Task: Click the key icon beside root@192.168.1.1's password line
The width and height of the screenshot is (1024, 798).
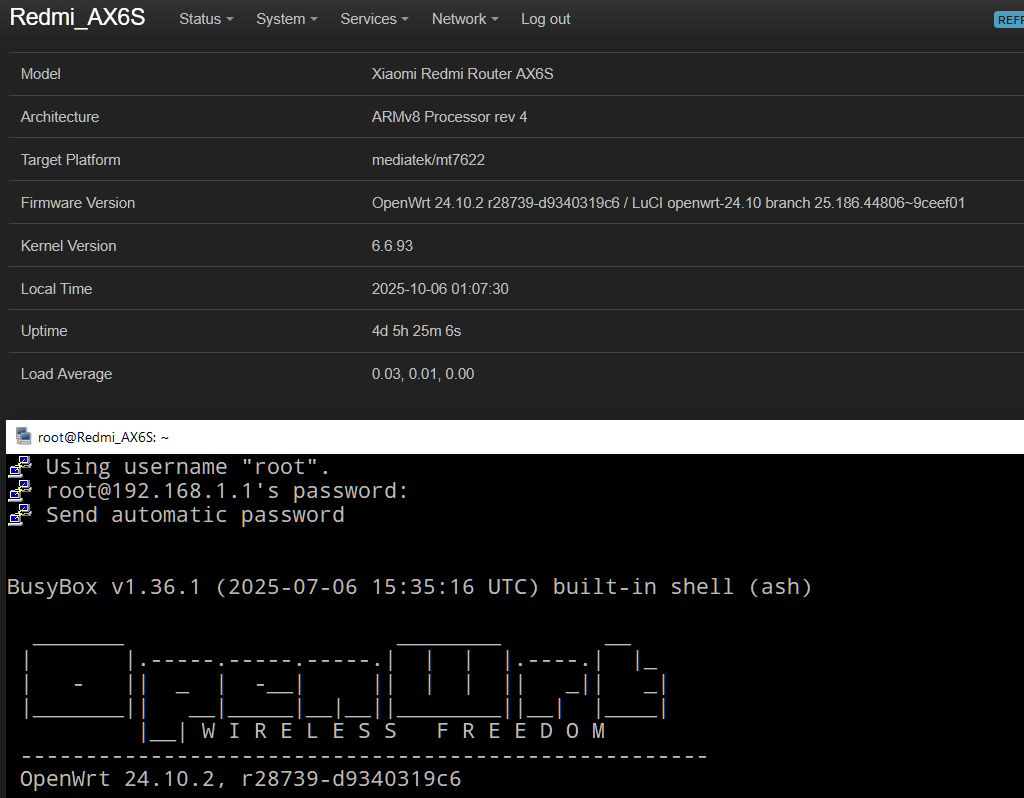Action: tap(20, 491)
